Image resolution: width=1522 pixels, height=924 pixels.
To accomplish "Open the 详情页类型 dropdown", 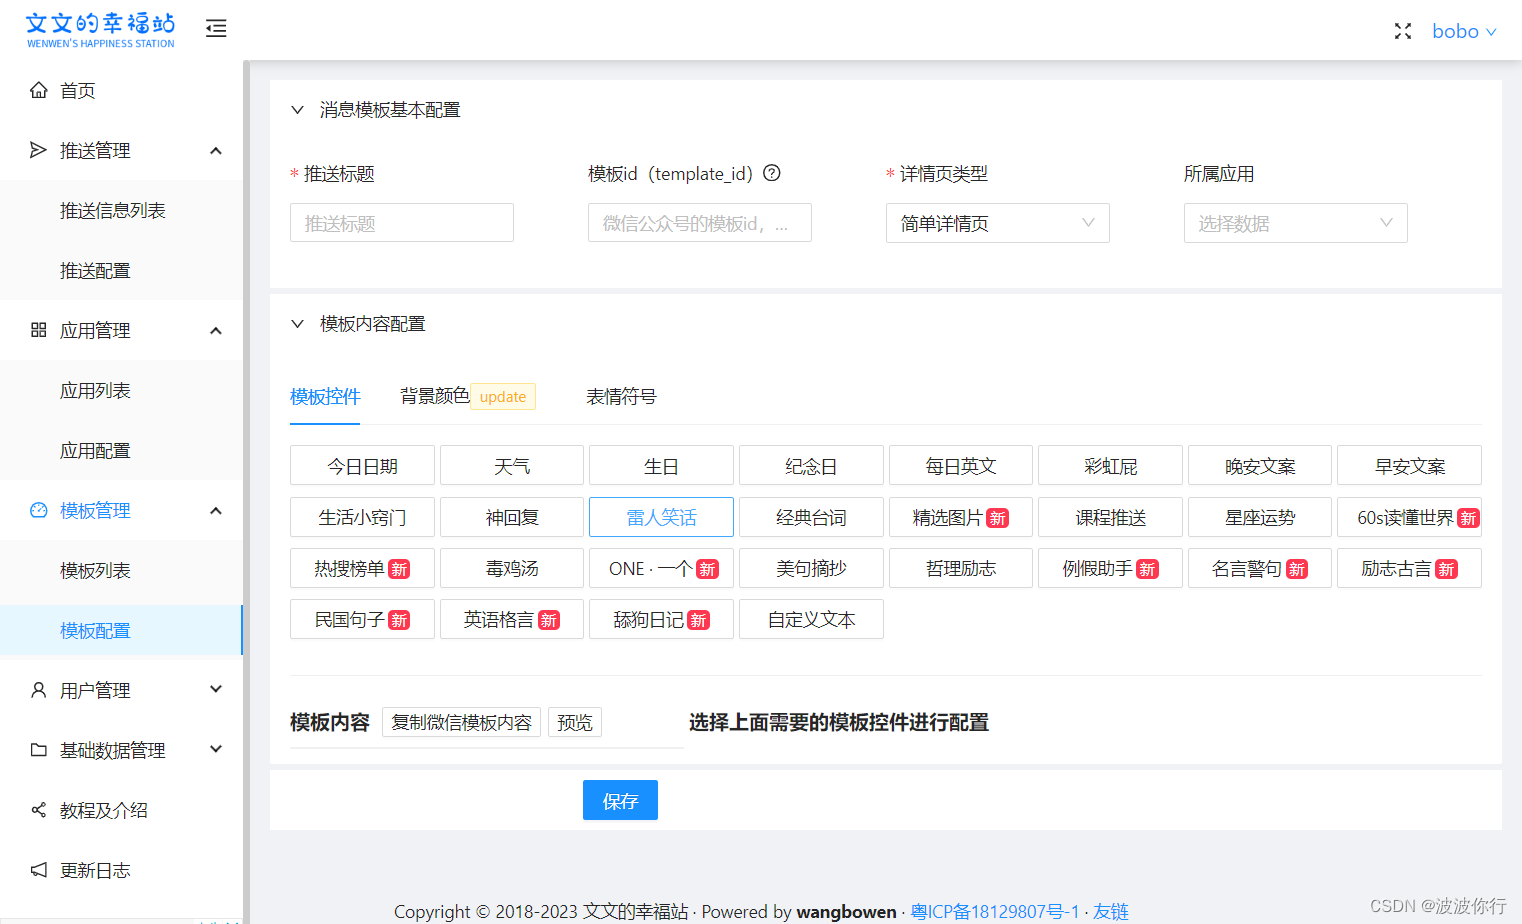I will pos(998,223).
